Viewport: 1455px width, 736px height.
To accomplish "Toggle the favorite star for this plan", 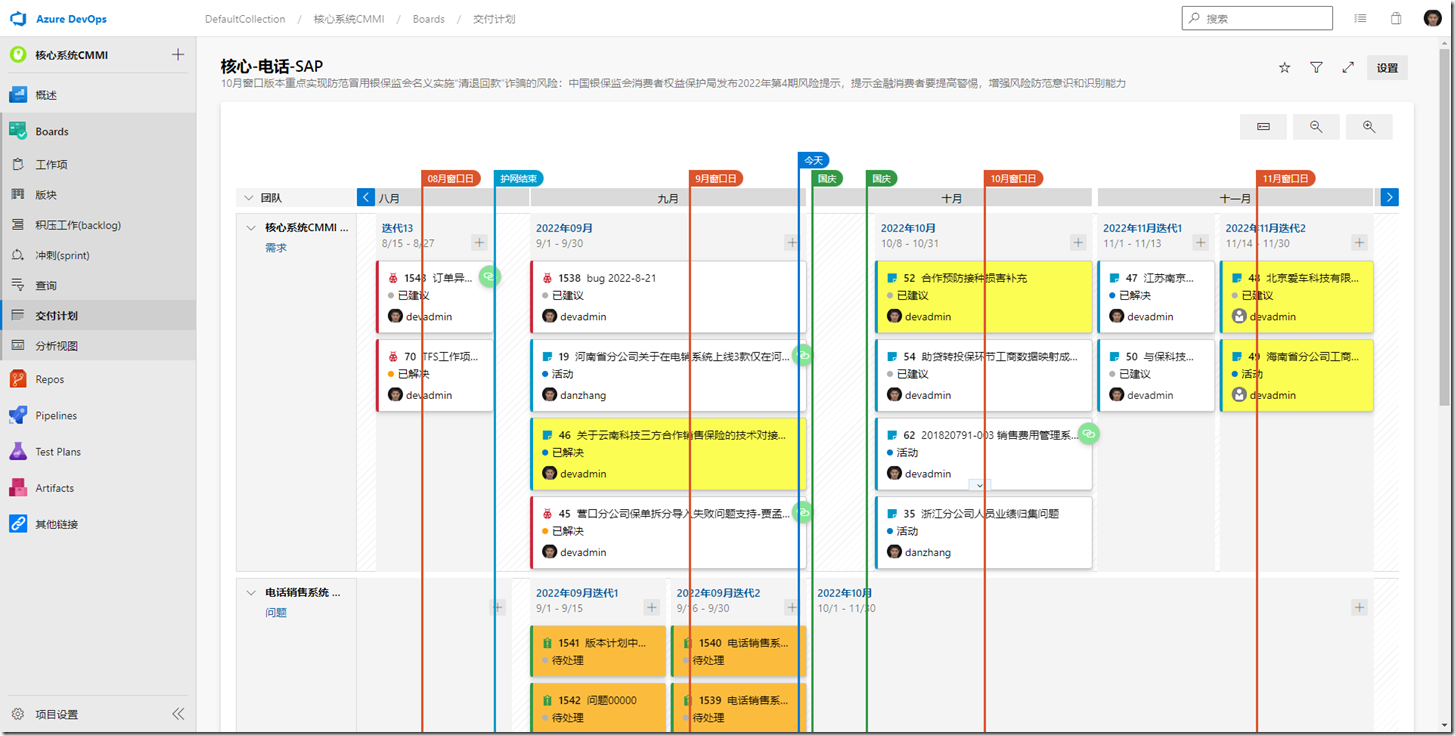I will (1284, 67).
